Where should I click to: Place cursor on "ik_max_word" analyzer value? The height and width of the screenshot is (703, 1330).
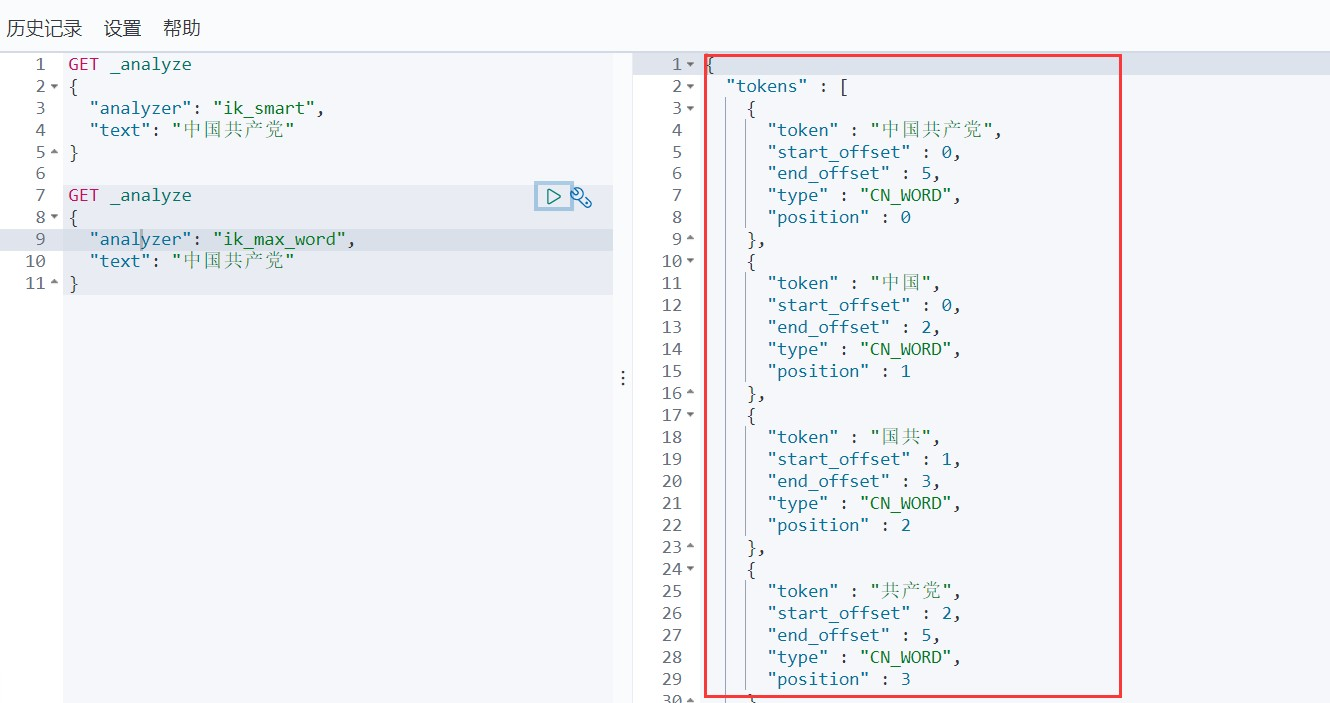coord(283,240)
